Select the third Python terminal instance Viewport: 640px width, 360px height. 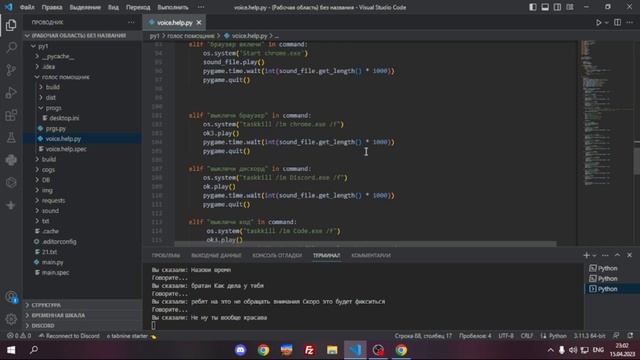tap(612, 289)
